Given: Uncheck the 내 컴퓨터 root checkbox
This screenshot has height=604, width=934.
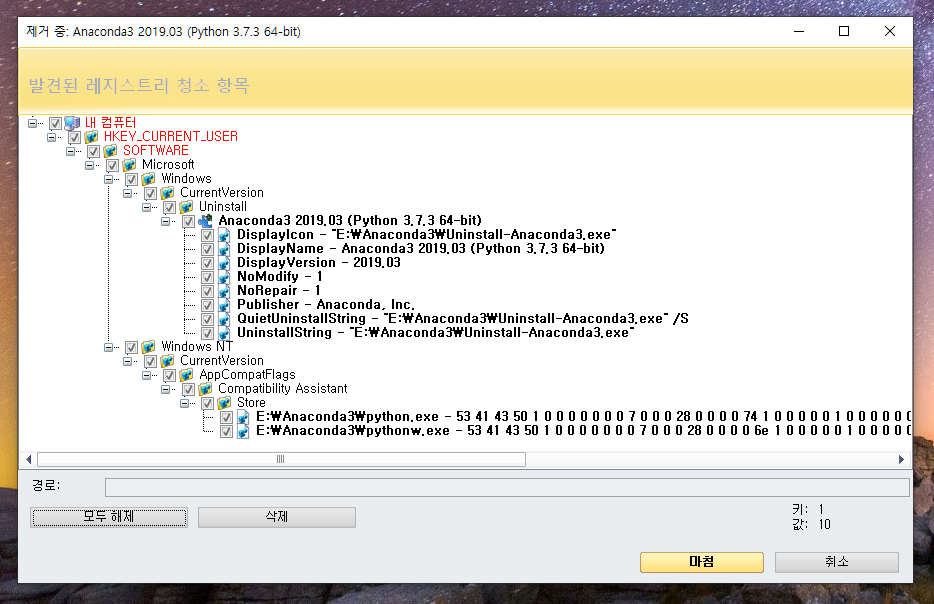Looking at the screenshot, I should pyautogui.click(x=55, y=123).
